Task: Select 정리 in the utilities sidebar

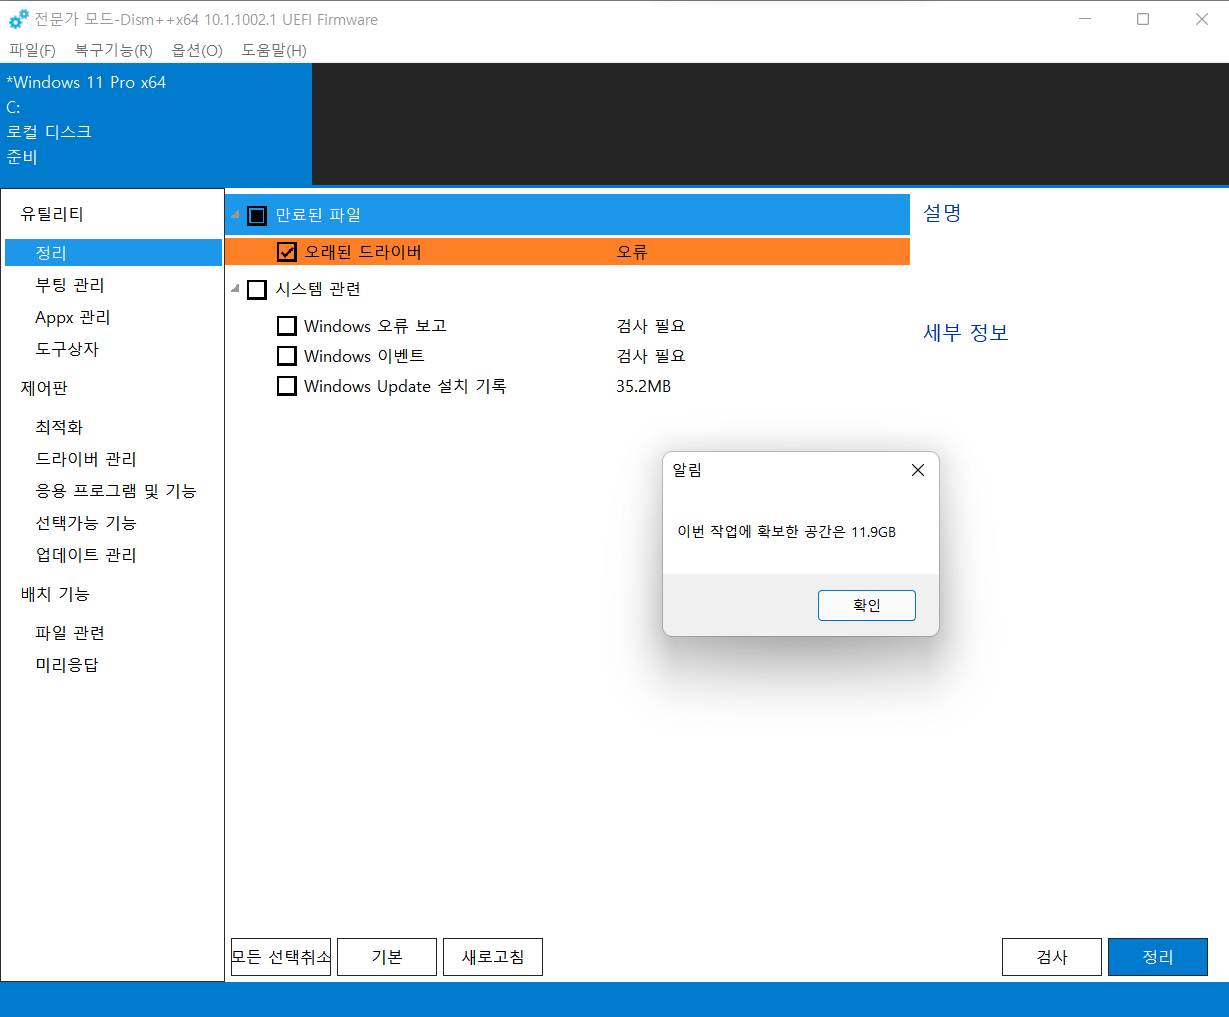Action: 113,253
